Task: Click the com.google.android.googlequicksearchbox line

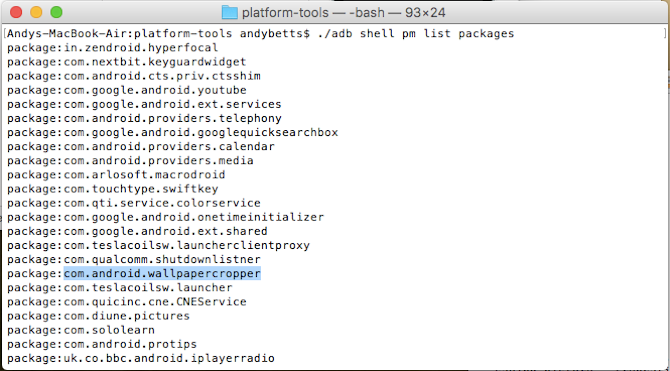Action: point(173,132)
